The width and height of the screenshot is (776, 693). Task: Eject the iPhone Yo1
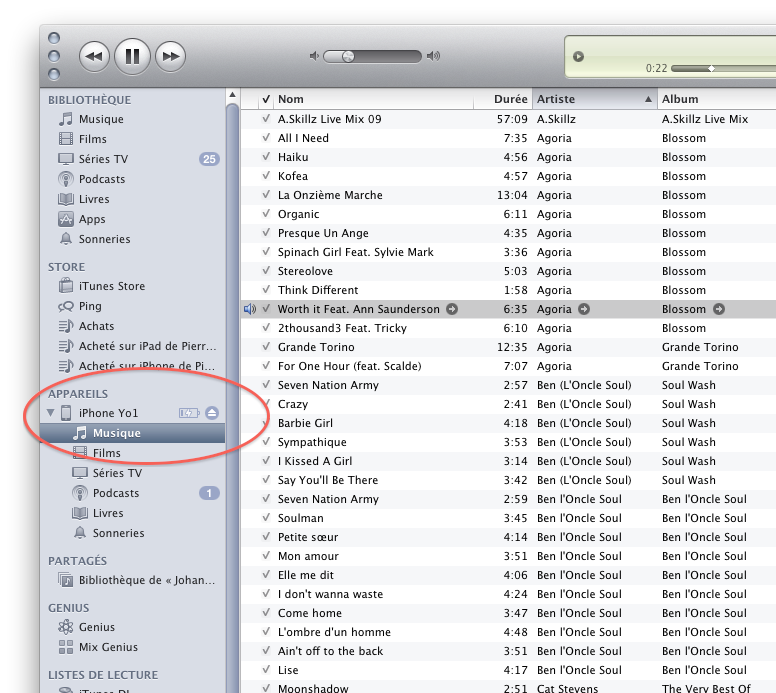[212, 413]
